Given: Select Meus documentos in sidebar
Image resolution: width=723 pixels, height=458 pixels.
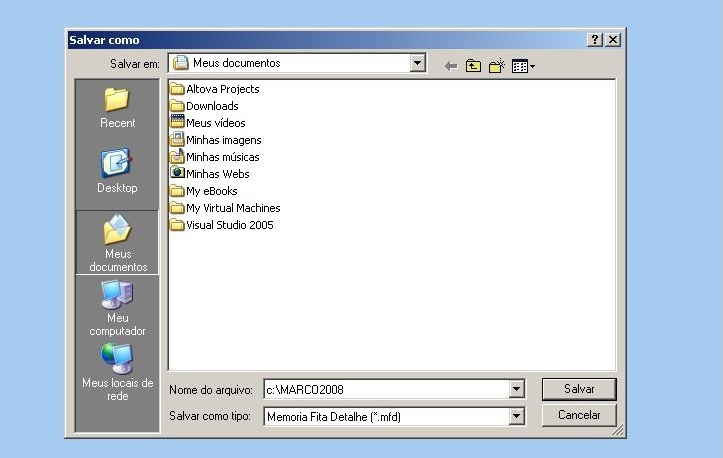Looking at the screenshot, I should click(117, 243).
